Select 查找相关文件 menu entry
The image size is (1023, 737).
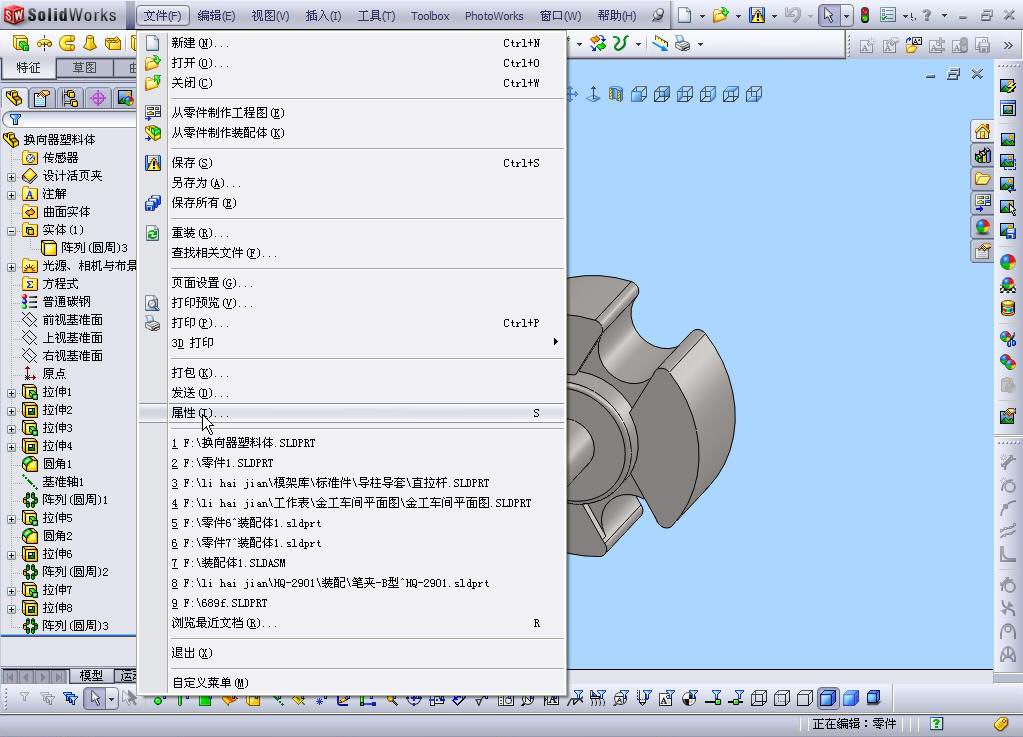(x=352, y=253)
